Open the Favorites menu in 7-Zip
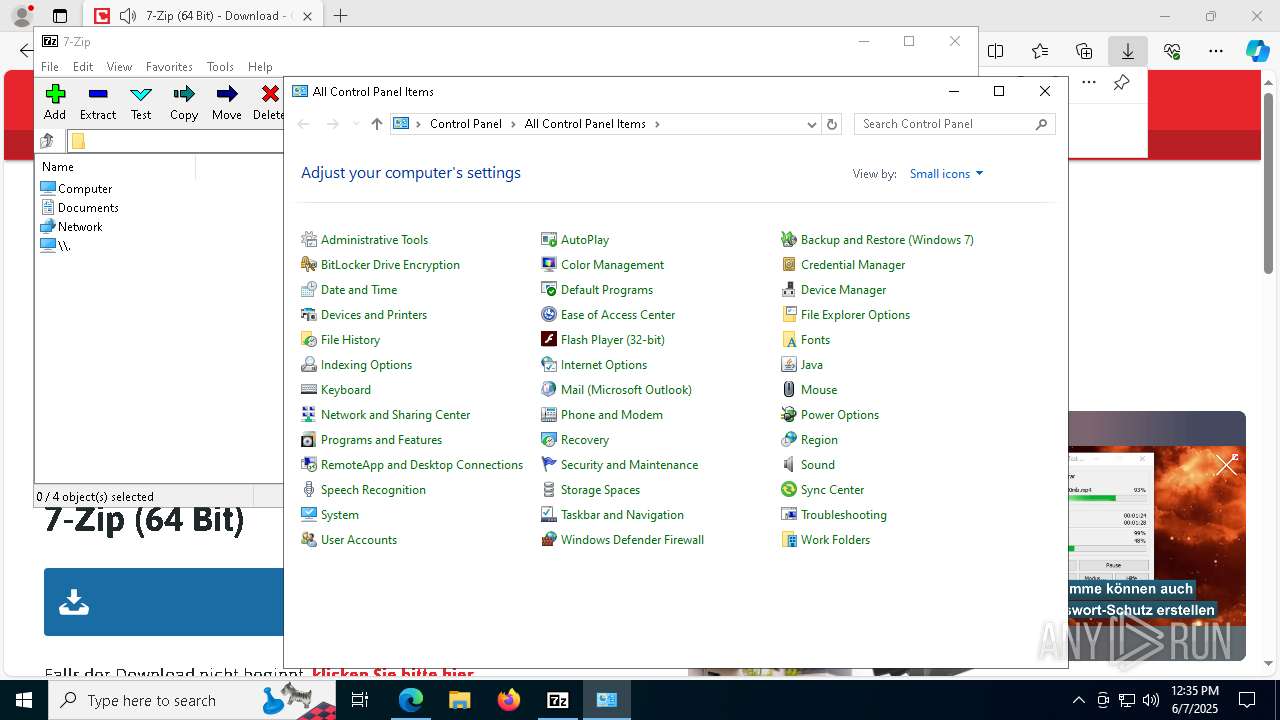 click(x=169, y=67)
